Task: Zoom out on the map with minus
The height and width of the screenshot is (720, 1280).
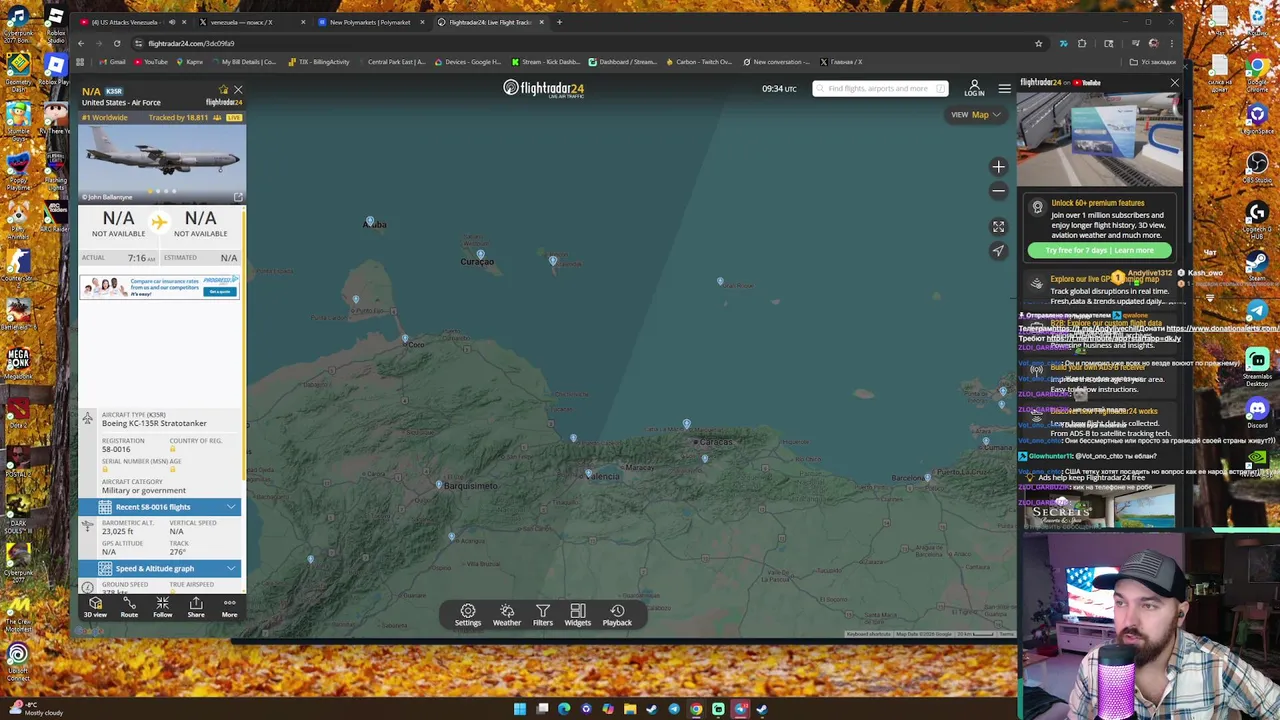Action: 998,190
